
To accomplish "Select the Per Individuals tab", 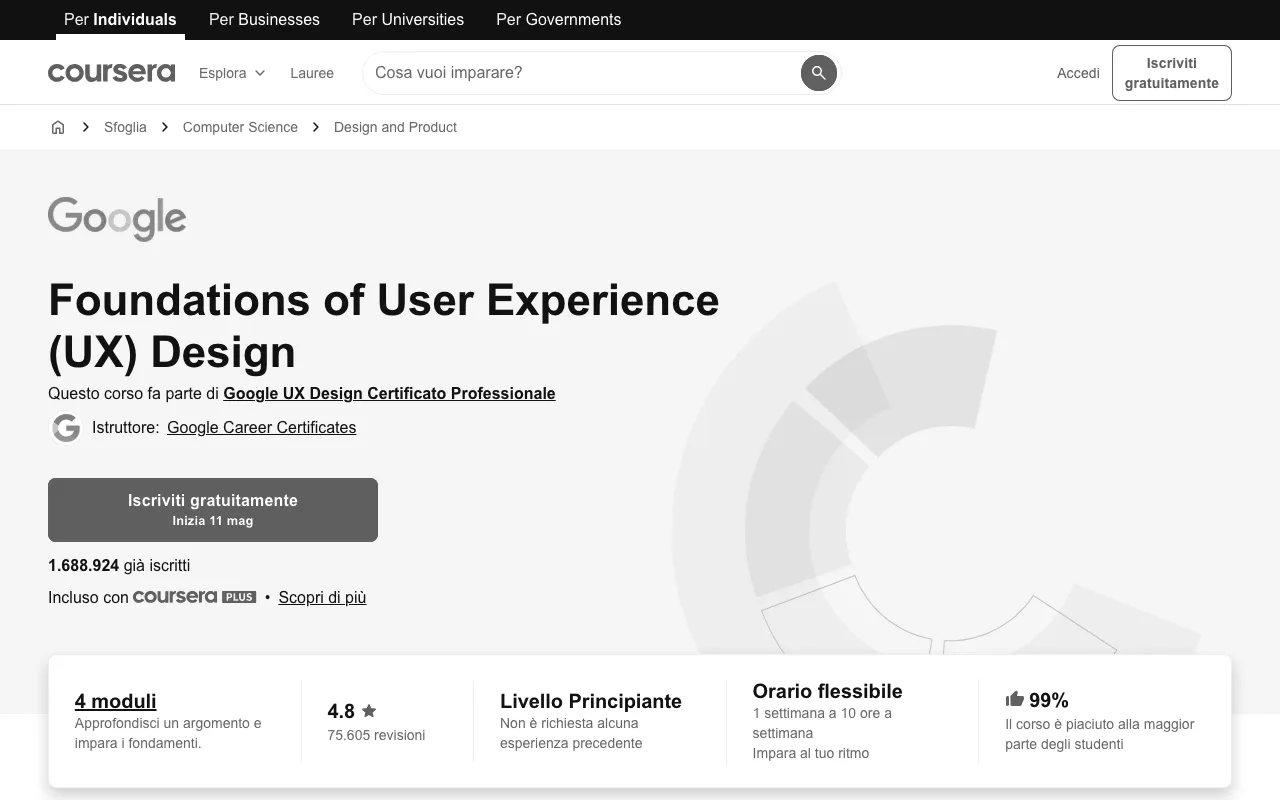I will [x=120, y=19].
